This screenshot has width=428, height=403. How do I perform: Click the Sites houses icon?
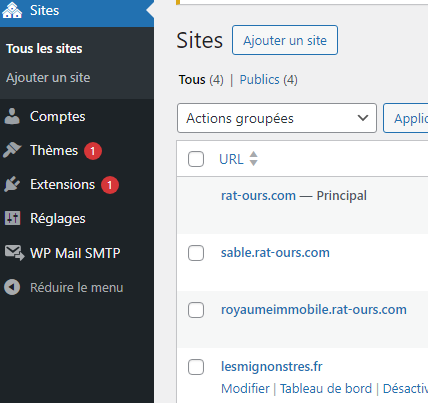point(12,10)
